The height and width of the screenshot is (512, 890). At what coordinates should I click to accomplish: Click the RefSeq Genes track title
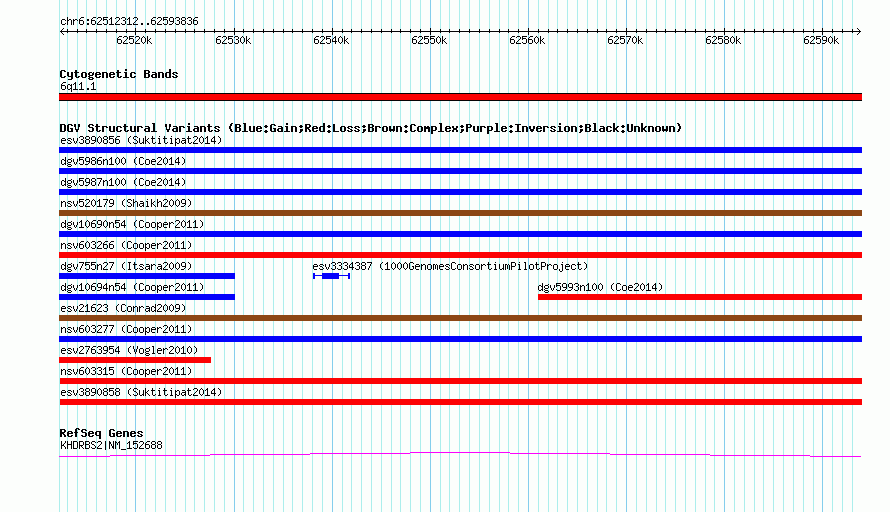(x=102, y=433)
